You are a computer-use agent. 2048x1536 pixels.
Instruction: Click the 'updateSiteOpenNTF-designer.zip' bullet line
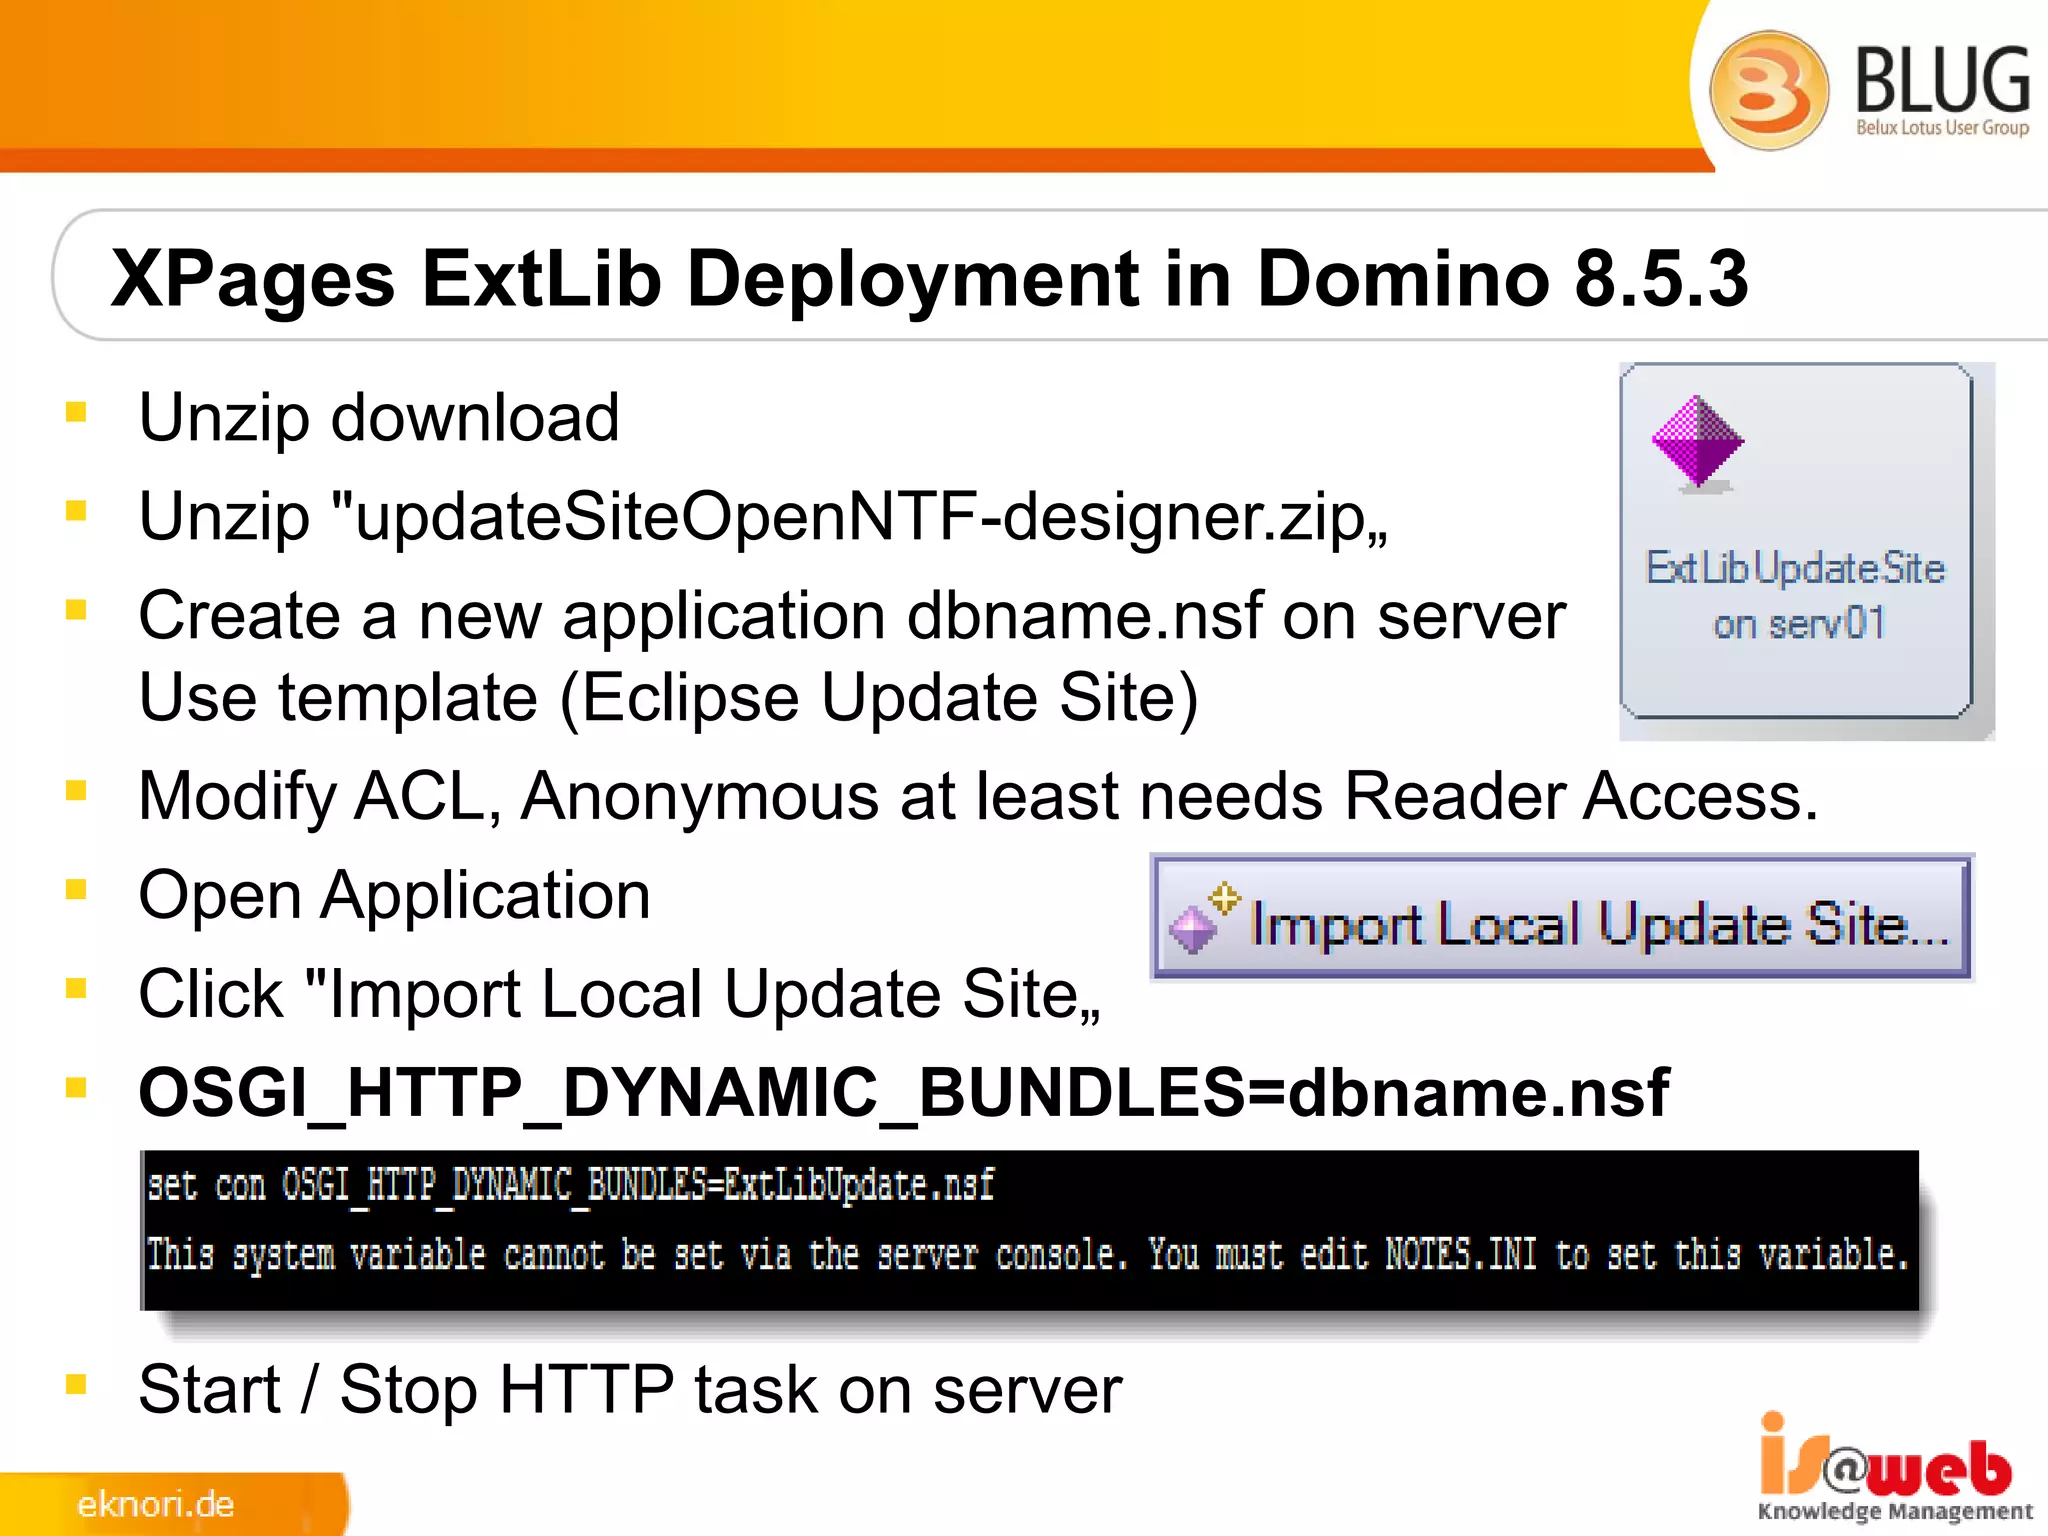[x=763, y=517]
